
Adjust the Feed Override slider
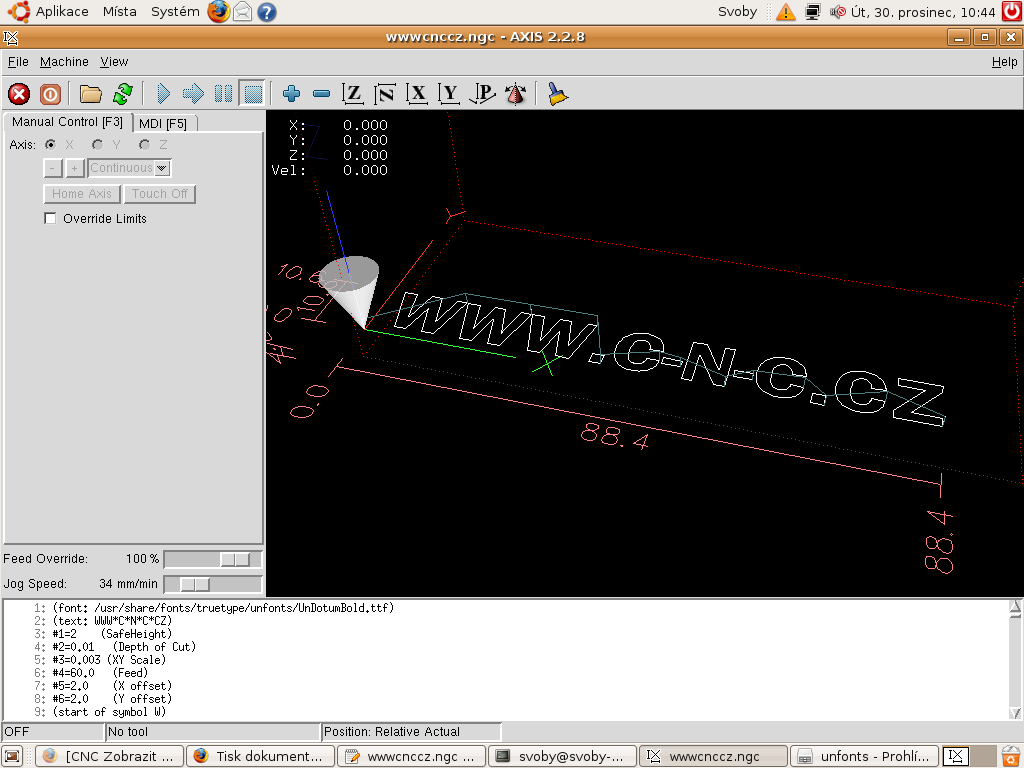point(236,559)
